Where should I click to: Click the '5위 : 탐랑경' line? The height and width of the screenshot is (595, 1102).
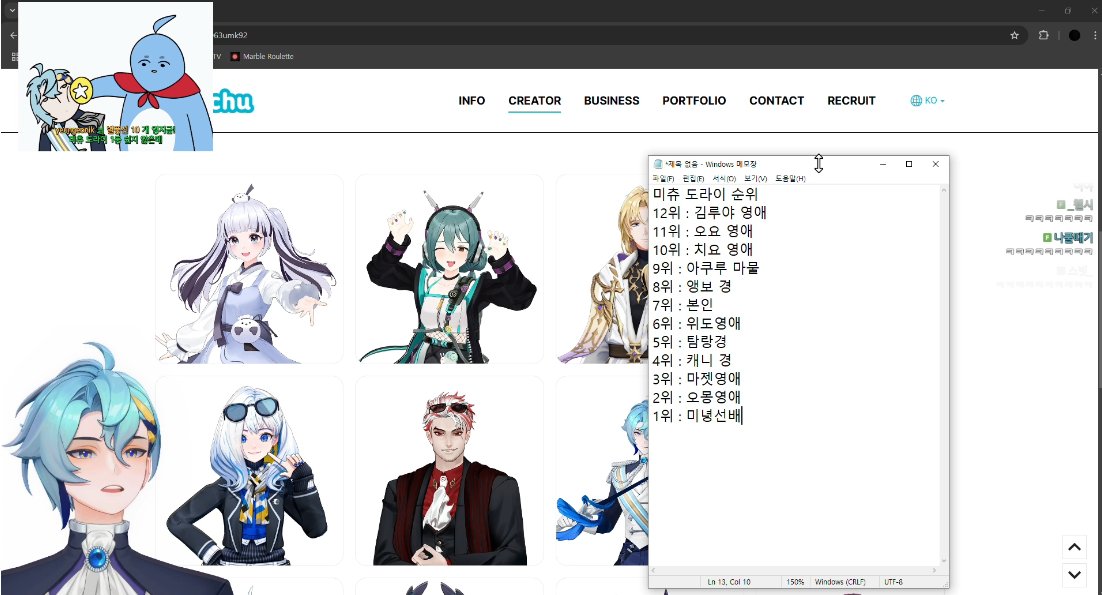pos(689,341)
